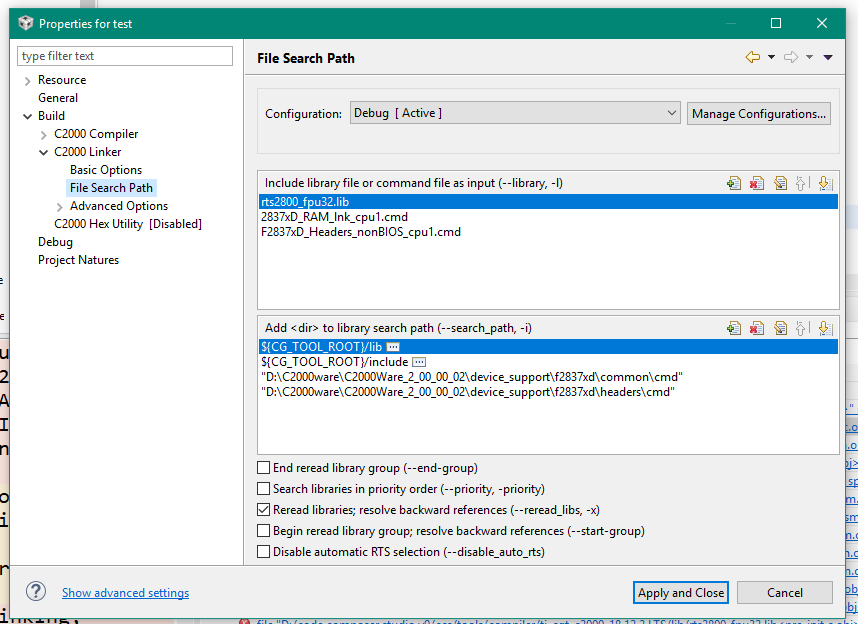Click Add icon in library search path list

click(734, 327)
